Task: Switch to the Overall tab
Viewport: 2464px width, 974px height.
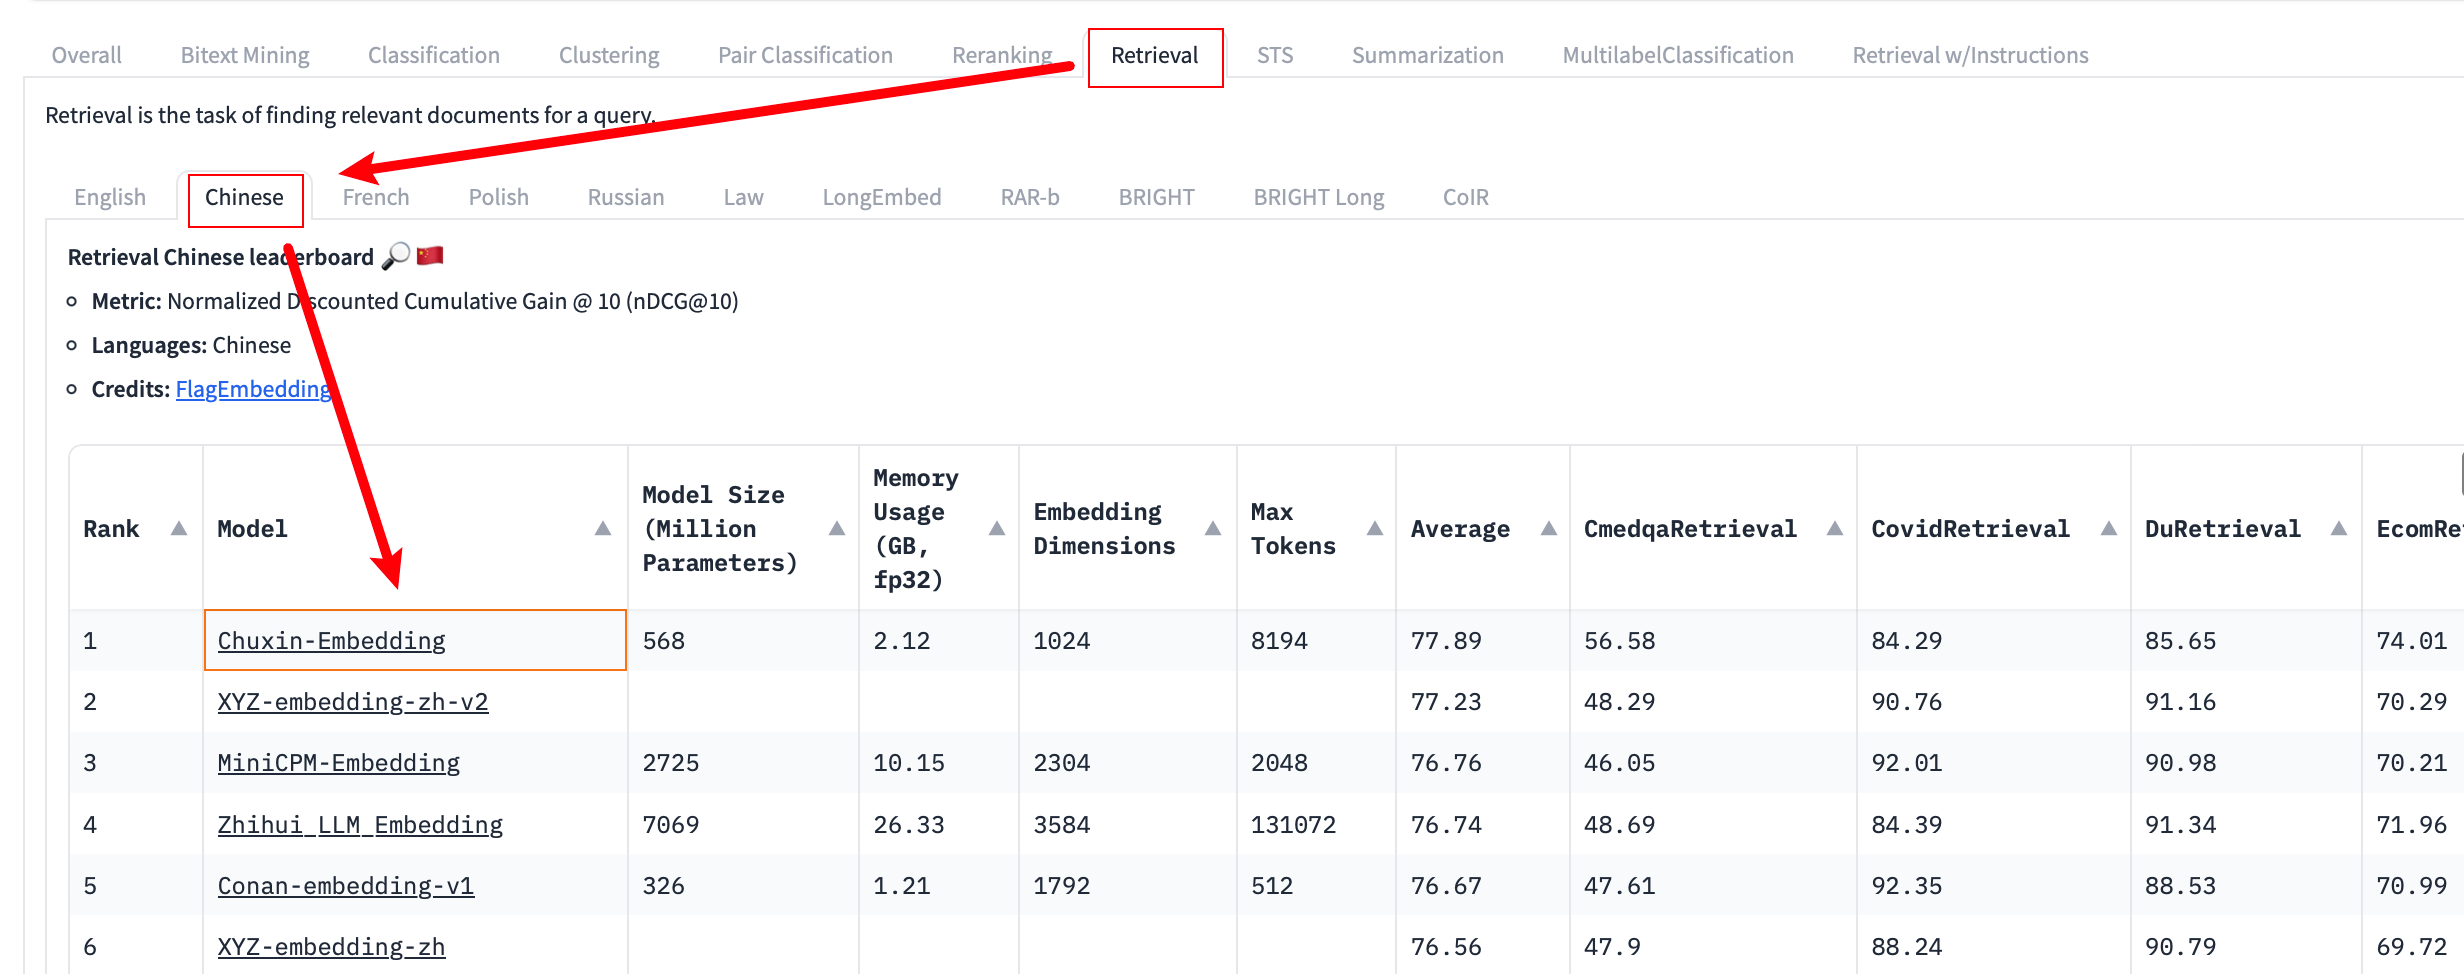Action: [x=87, y=55]
